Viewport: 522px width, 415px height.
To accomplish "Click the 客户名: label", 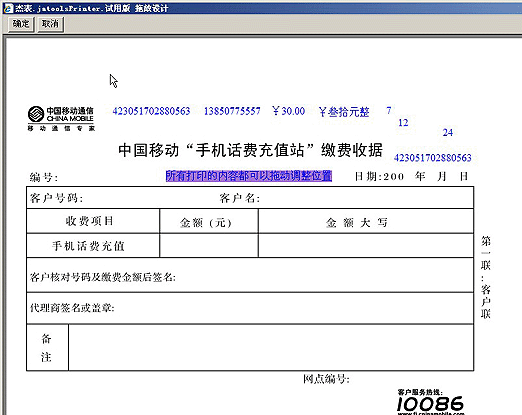I will (x=240, y=198).
